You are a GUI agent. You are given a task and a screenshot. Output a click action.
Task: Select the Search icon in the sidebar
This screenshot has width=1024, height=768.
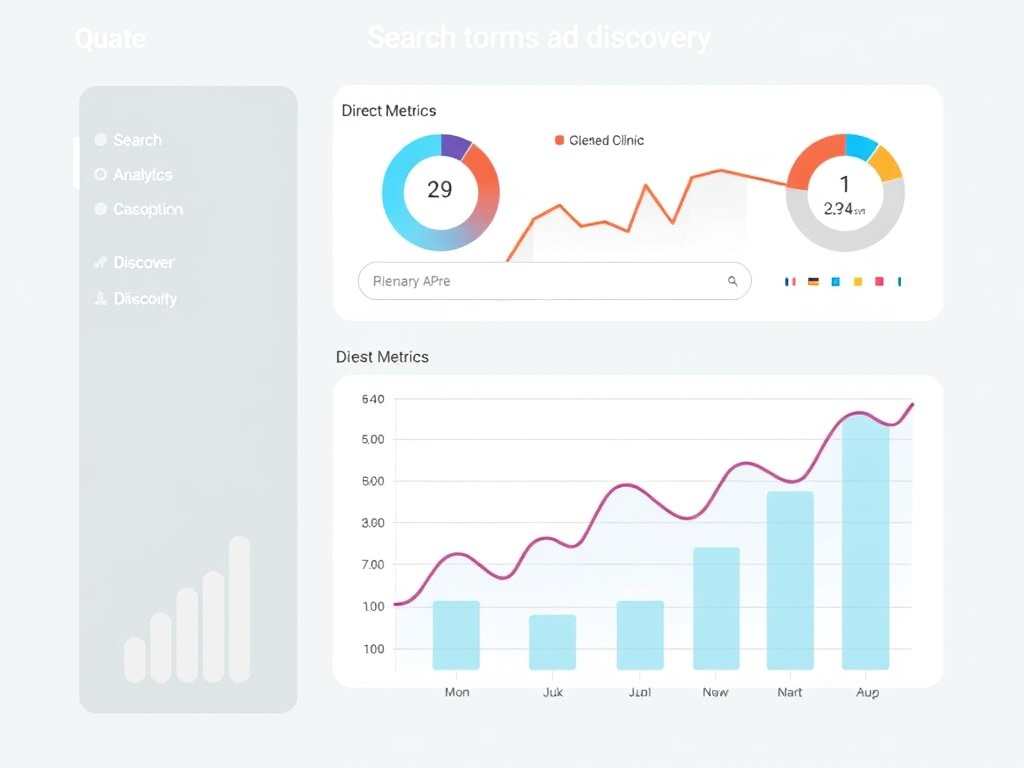click(x=101, y=140)
